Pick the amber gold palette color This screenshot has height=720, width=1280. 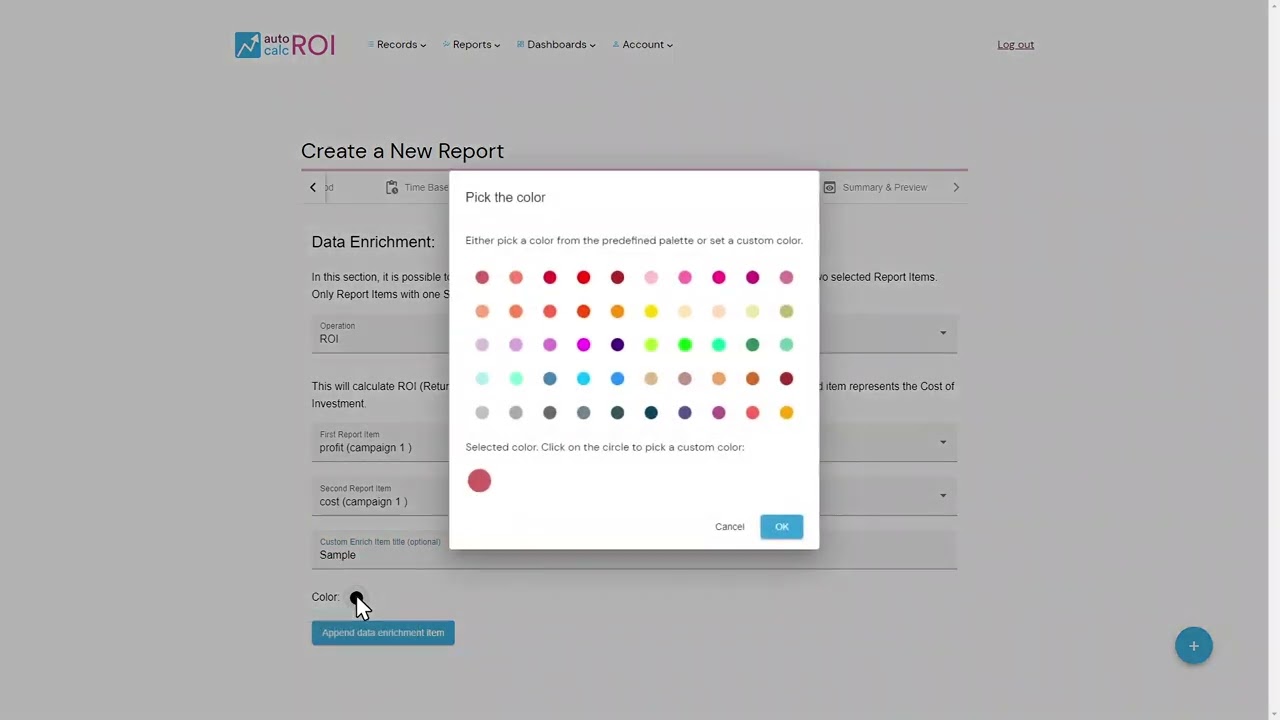786,413
